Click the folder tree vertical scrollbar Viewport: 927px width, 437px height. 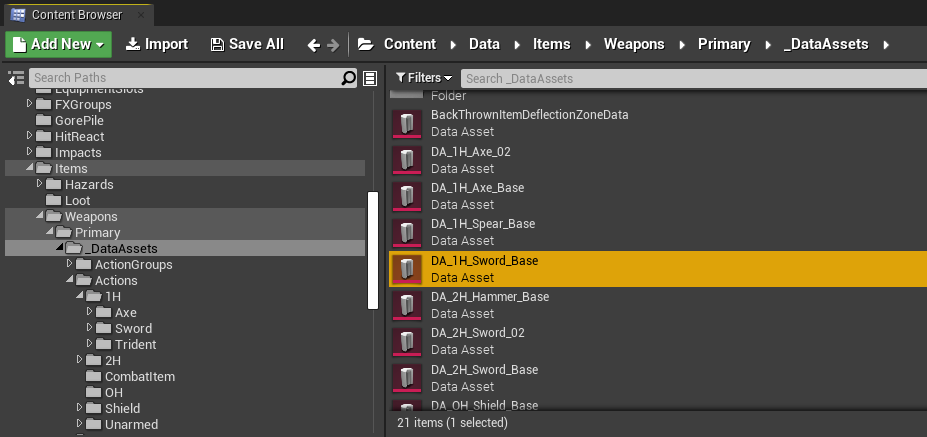pyautogui.click(x=373, y=250)
